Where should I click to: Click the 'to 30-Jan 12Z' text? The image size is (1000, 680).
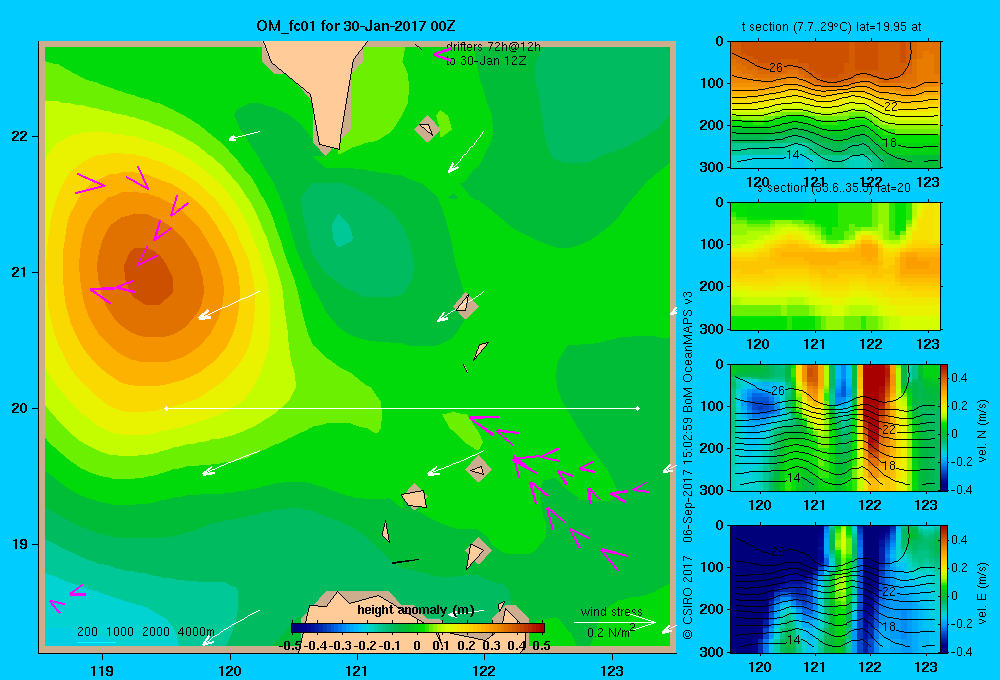486,61
